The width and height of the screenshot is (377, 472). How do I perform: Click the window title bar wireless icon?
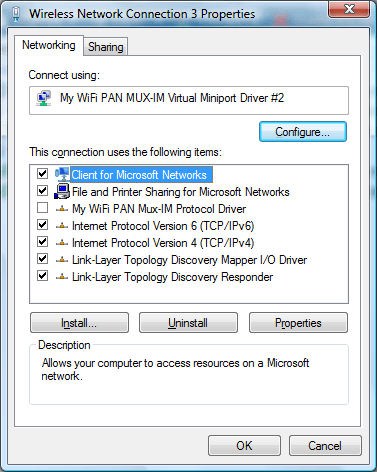pos(16,14)
